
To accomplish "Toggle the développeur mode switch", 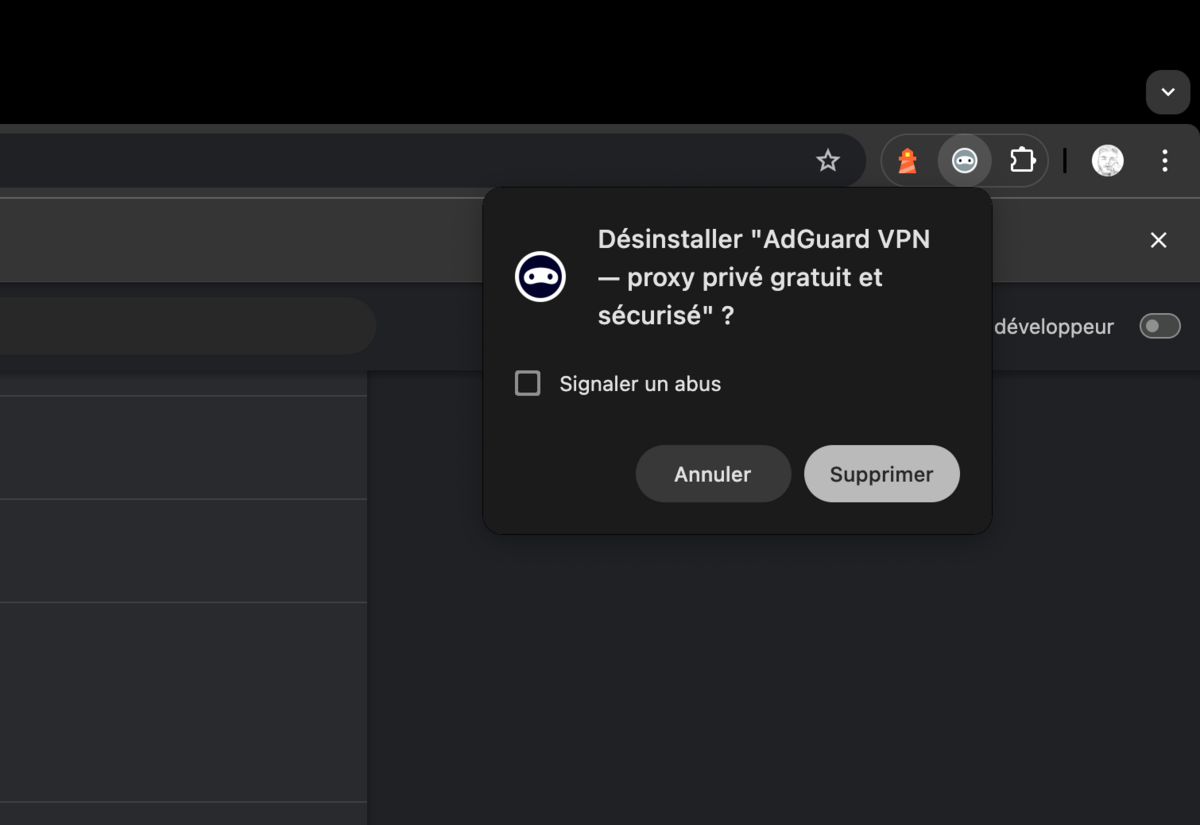I will [1160, 326].
